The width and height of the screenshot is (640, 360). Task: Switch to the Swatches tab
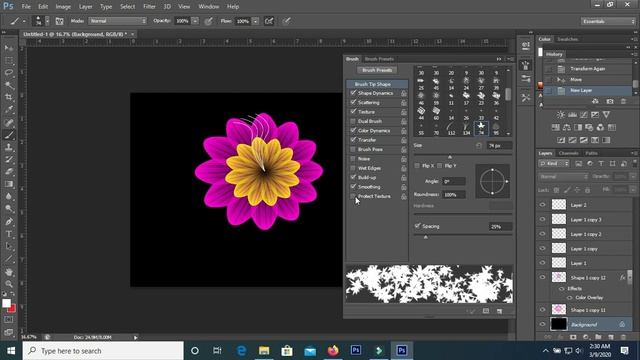point(567,39)
